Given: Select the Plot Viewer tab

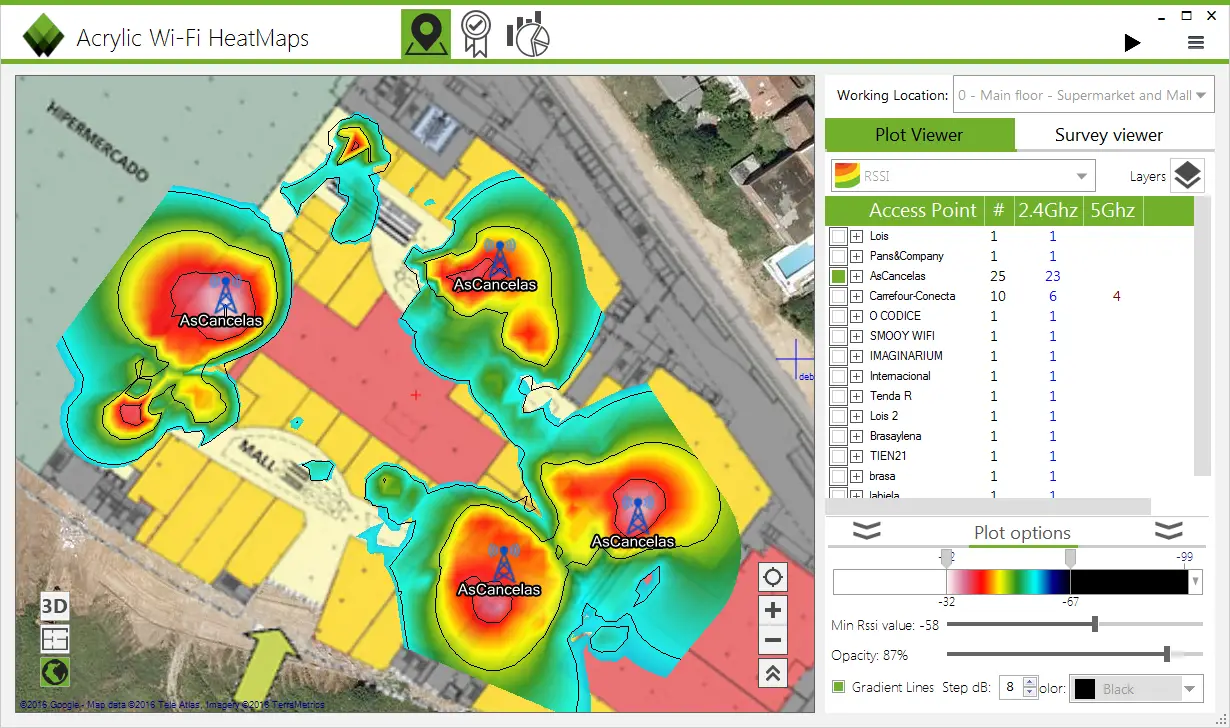Looking at the screenshot, I should coord(919,135).
